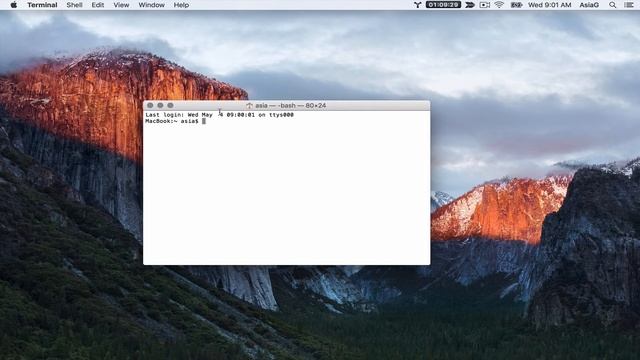
Task: Open the battery status menu
Action: (516, 5)
